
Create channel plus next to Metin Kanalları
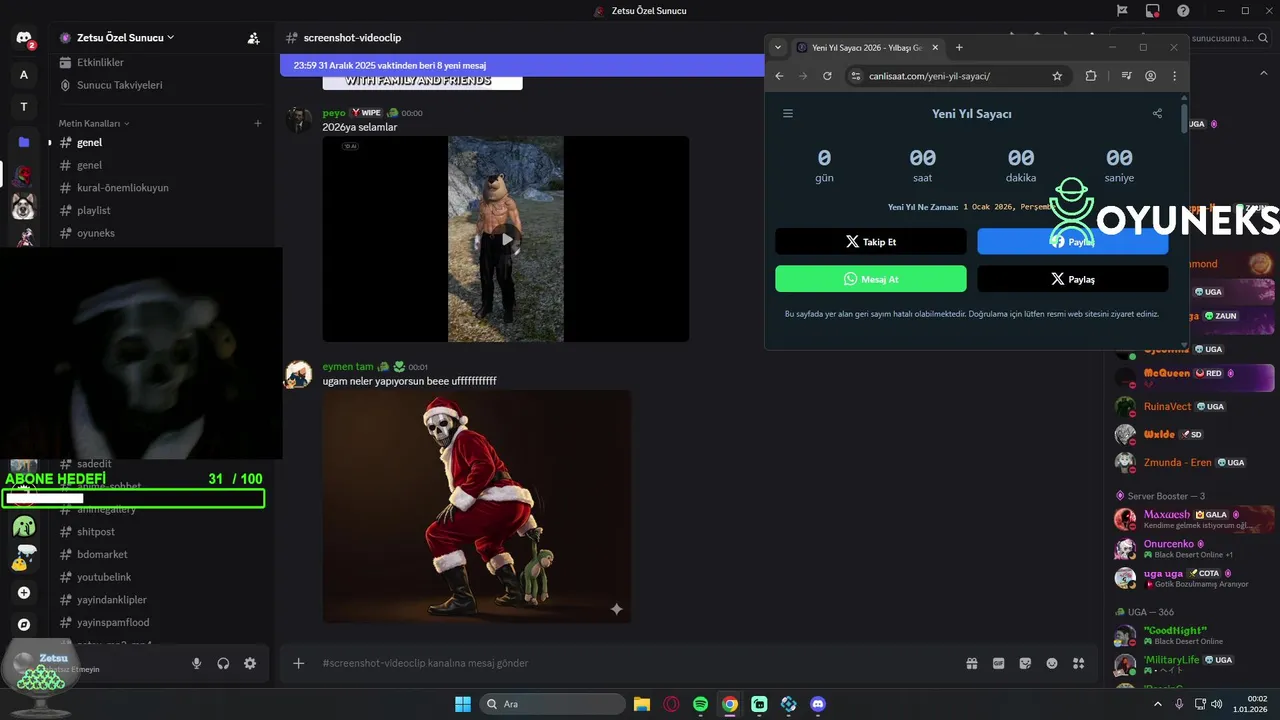pyautogui.click(x=257, y=123)
